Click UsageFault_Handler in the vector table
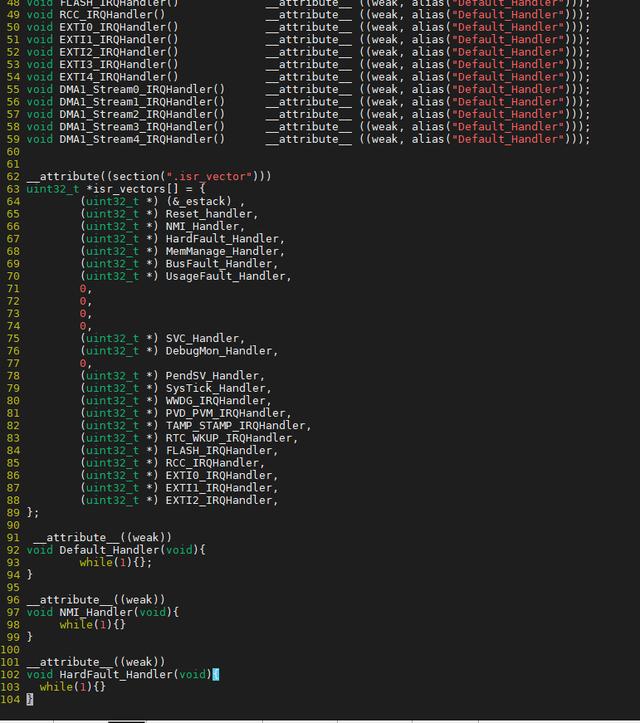Screen dimensions: 640x723 click(x=225, y=276)
